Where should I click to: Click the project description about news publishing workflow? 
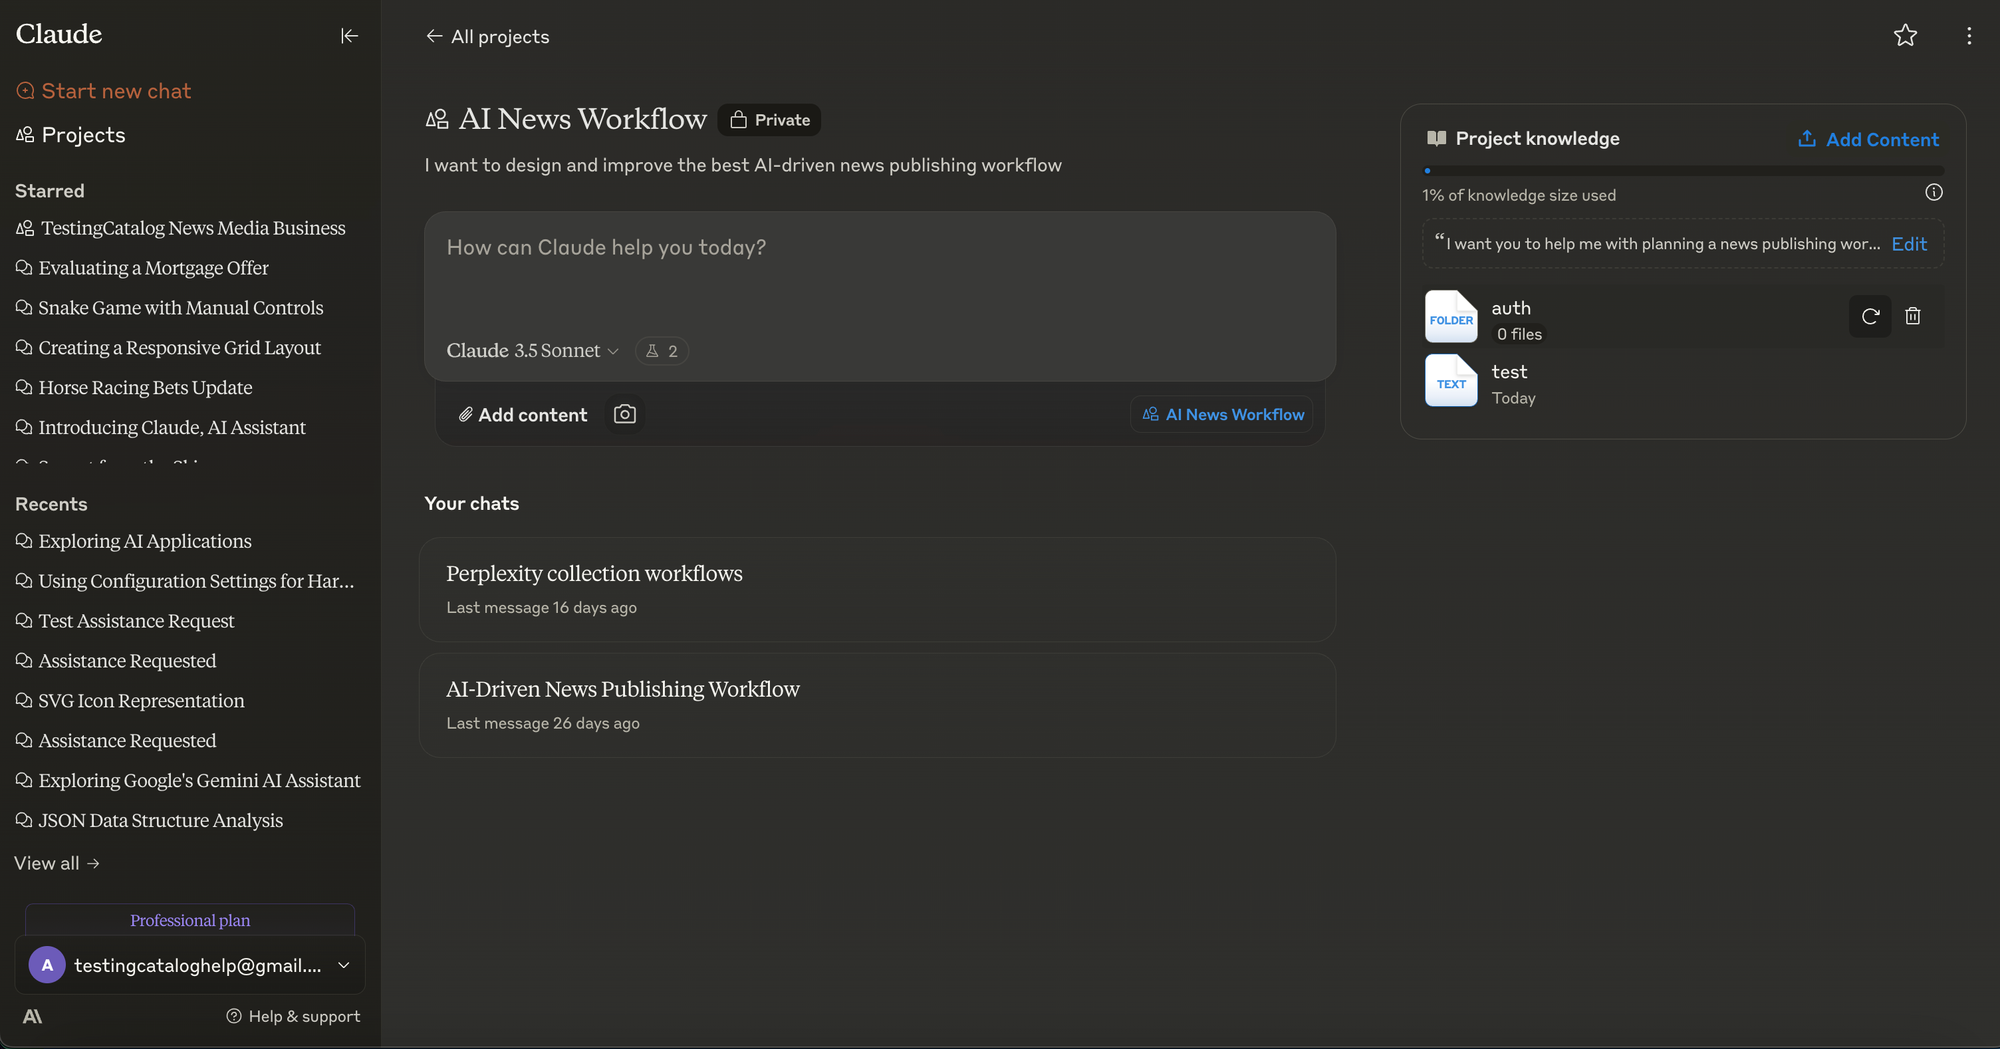coord(743,165)
